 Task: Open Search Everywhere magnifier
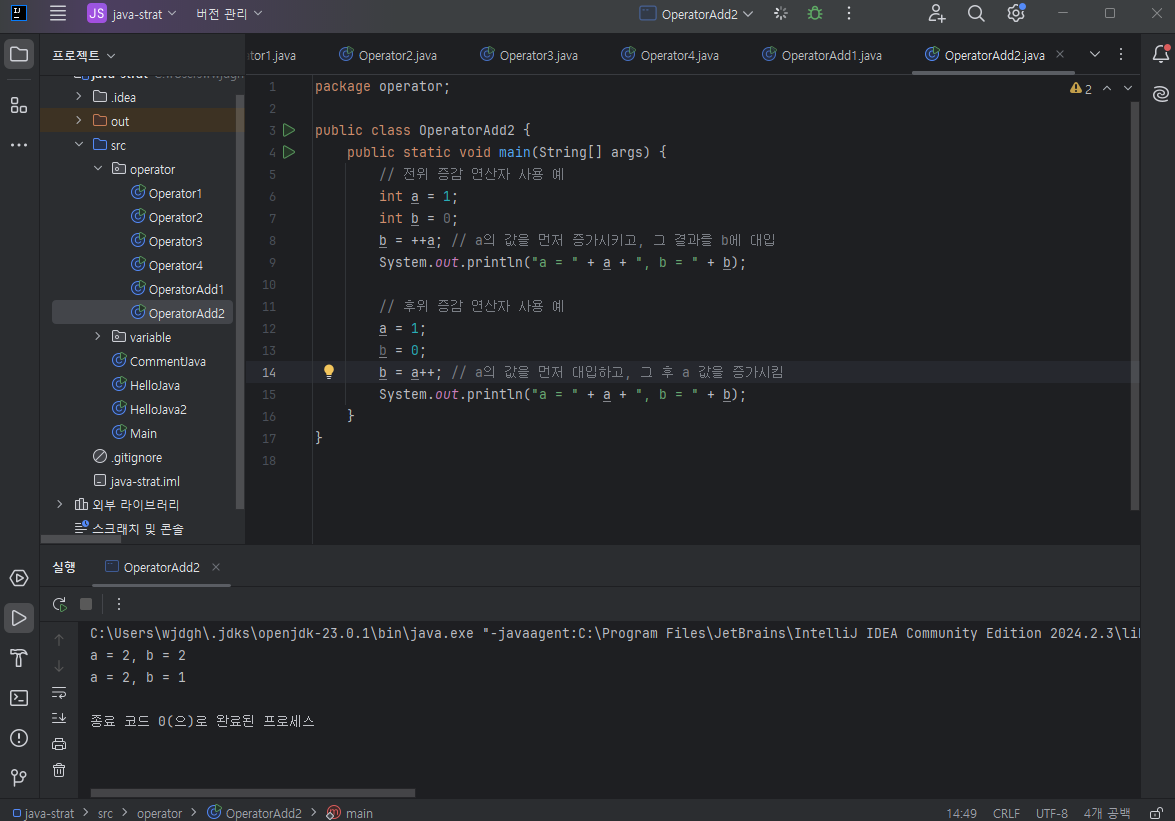coord(976,13)
